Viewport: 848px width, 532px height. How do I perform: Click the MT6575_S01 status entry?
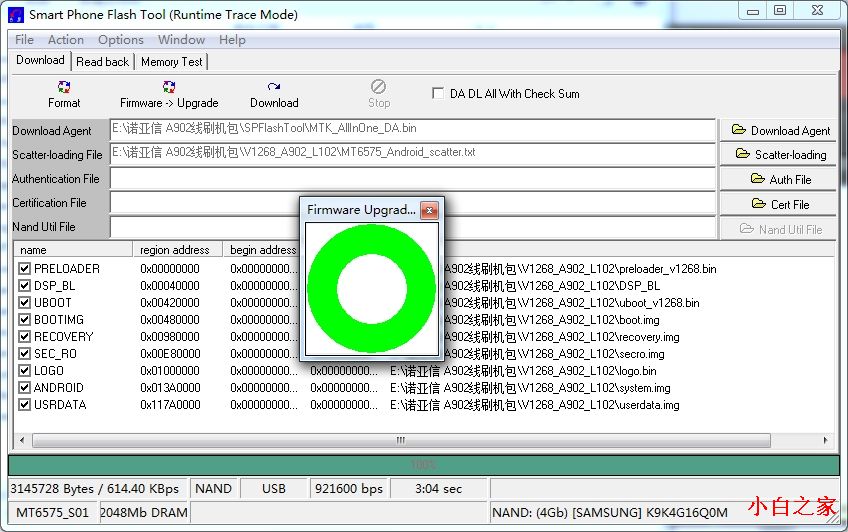[52, 513]
